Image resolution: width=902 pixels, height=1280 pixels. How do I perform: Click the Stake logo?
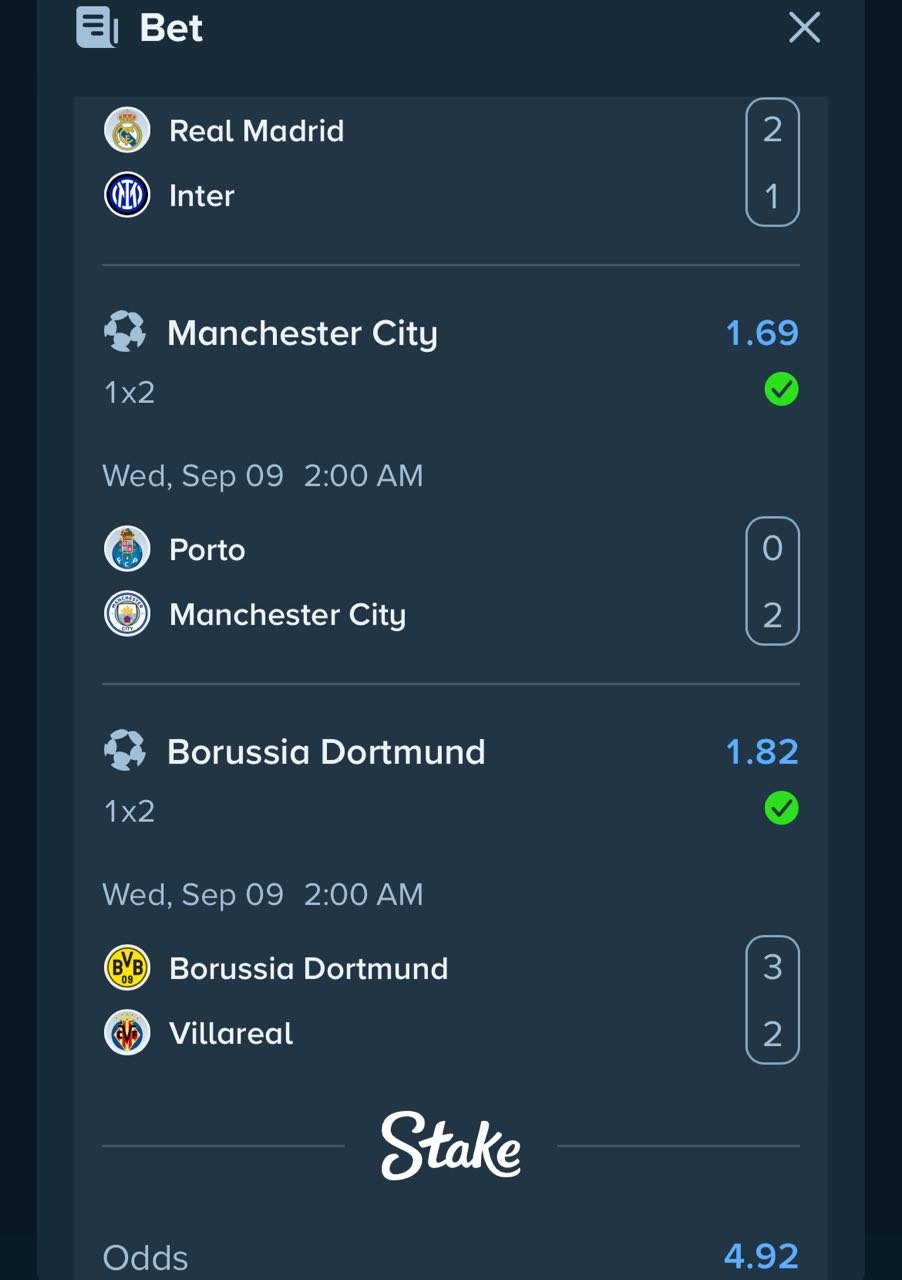[x=451, y=1146]
